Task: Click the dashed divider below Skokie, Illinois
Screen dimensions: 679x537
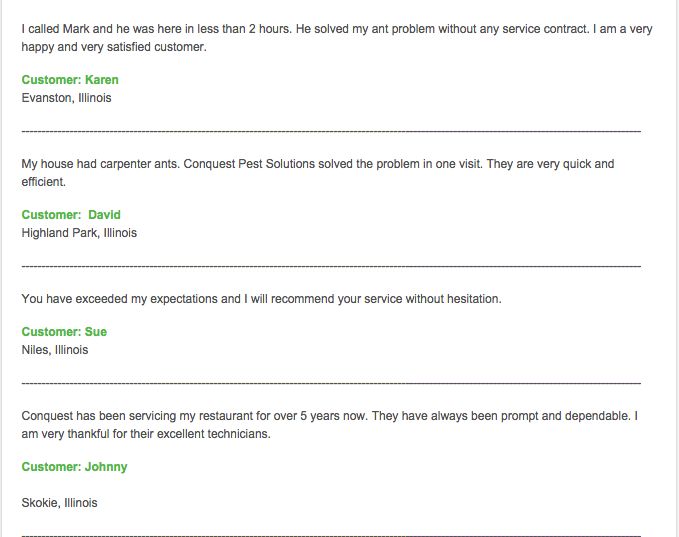Action: click(x=330, y=535)
